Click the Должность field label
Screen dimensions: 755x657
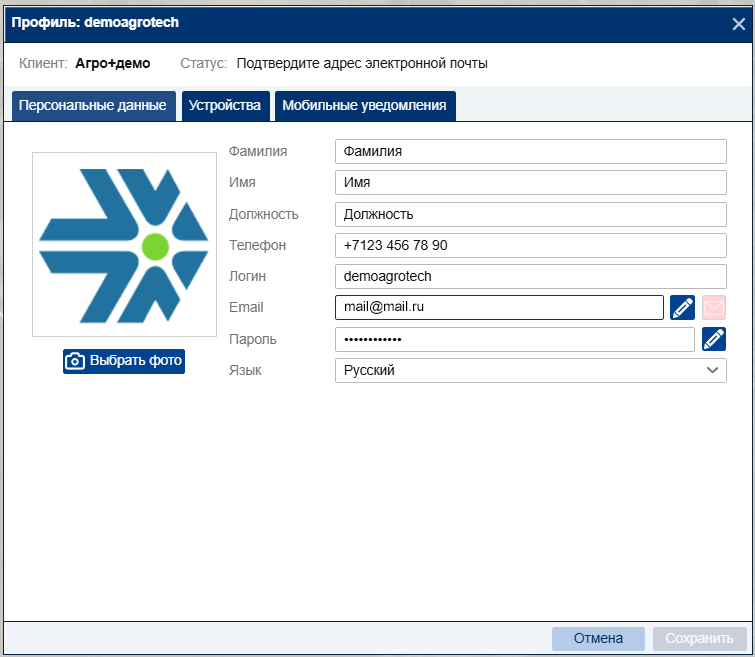[263, 214]
